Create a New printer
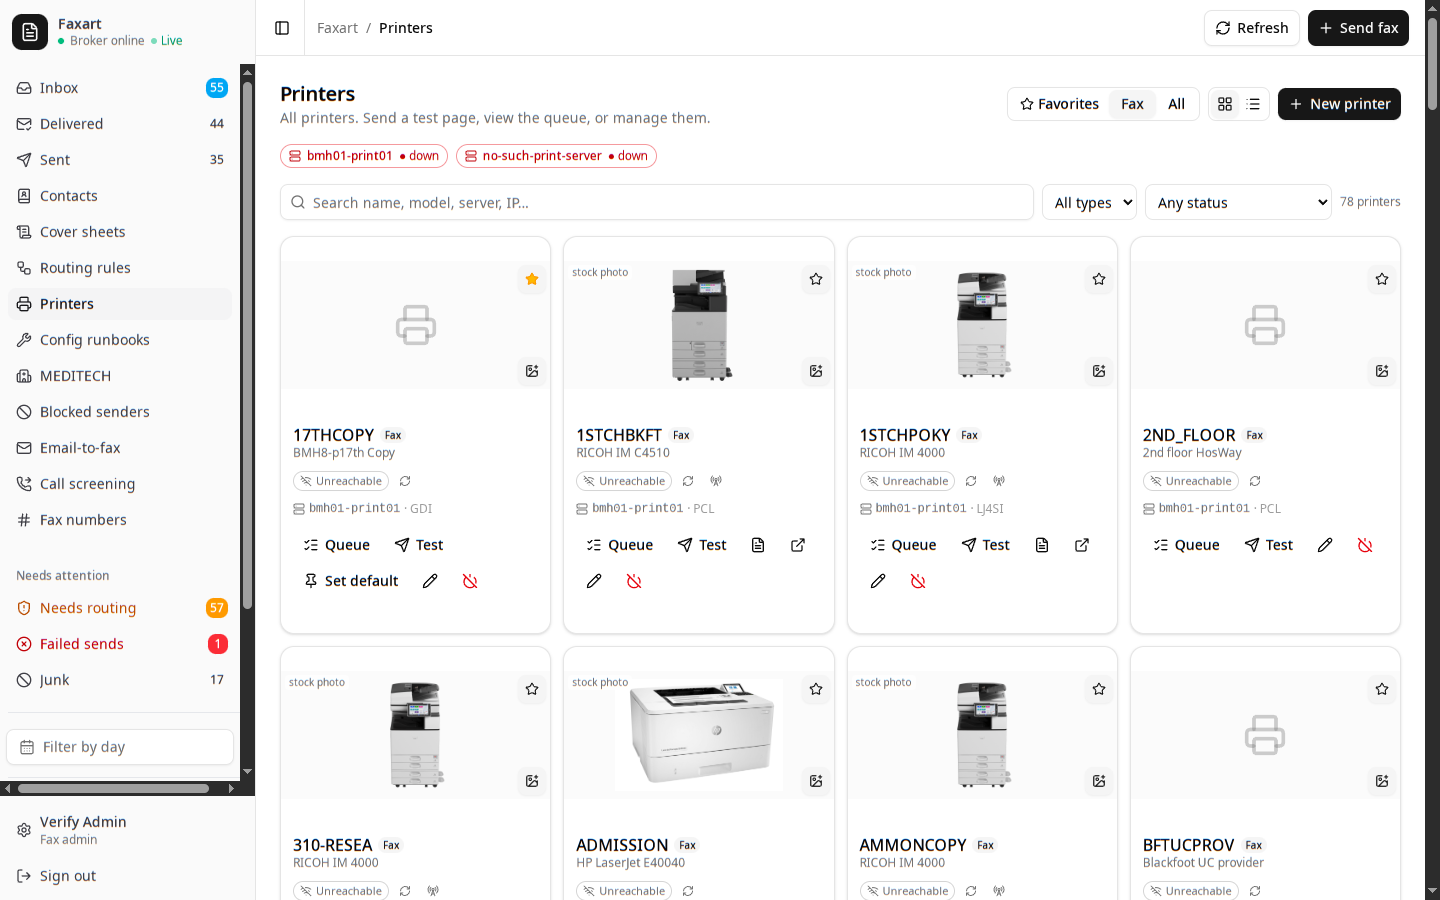Screen dimensions: 1440x900 (1339, 104)
